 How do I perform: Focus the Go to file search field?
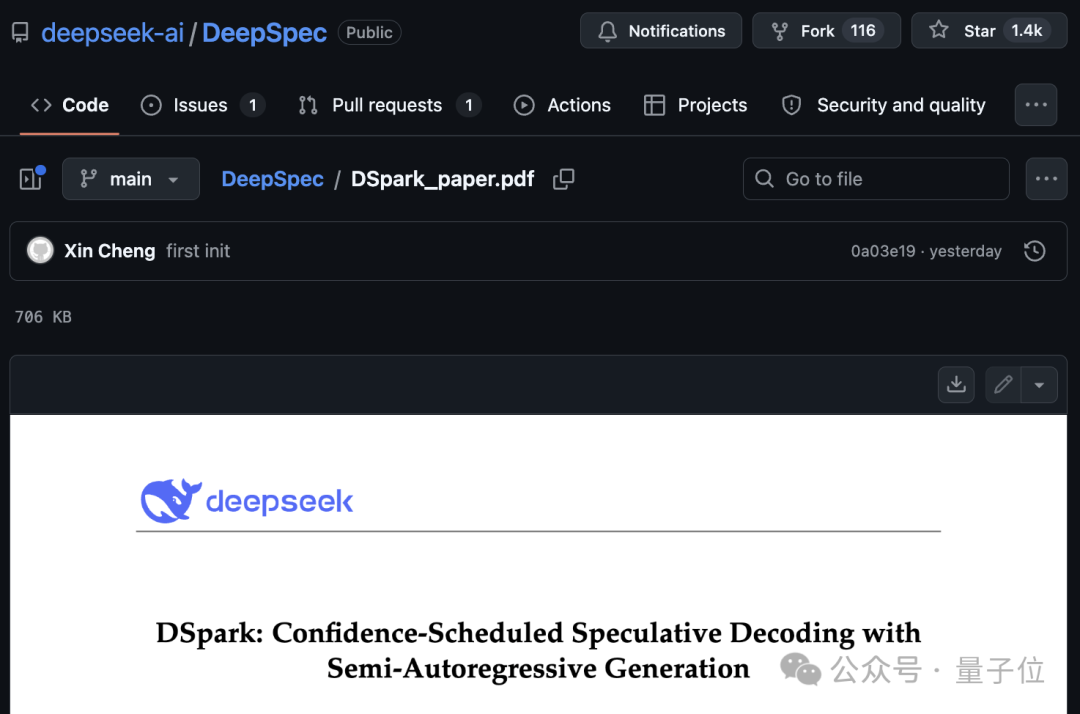coord(876,179)
